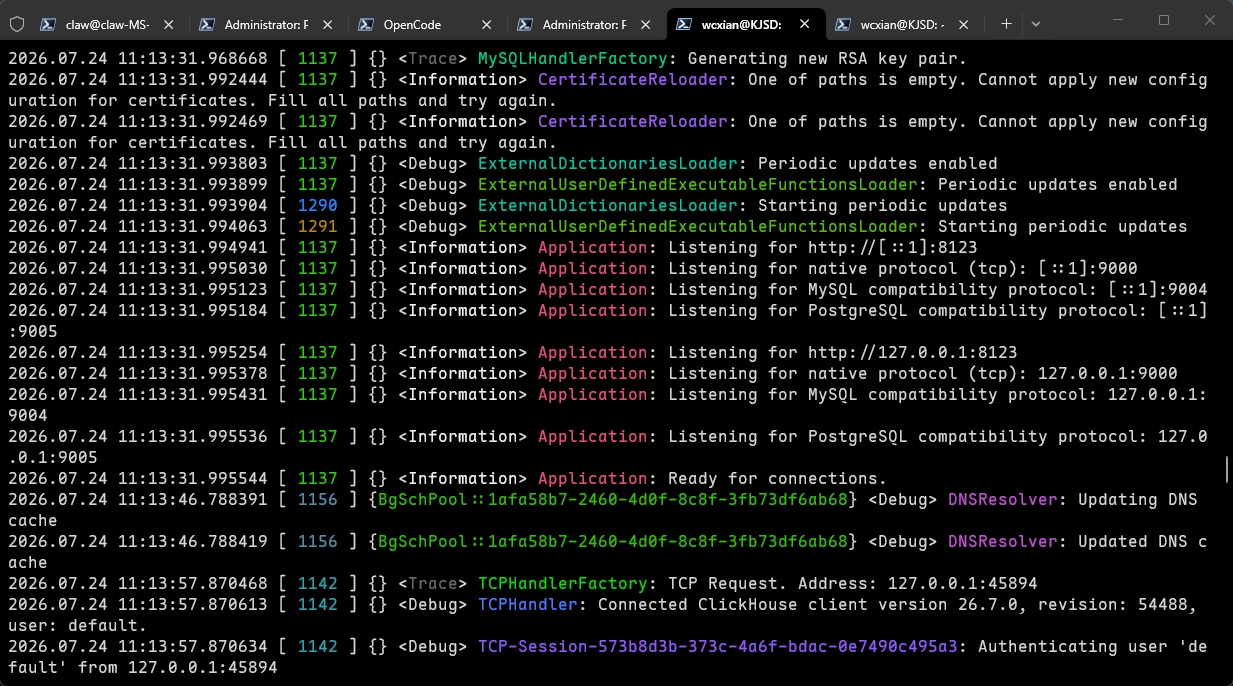Click the text "MySQLHandlerFactory"

(x=573, y=59)
